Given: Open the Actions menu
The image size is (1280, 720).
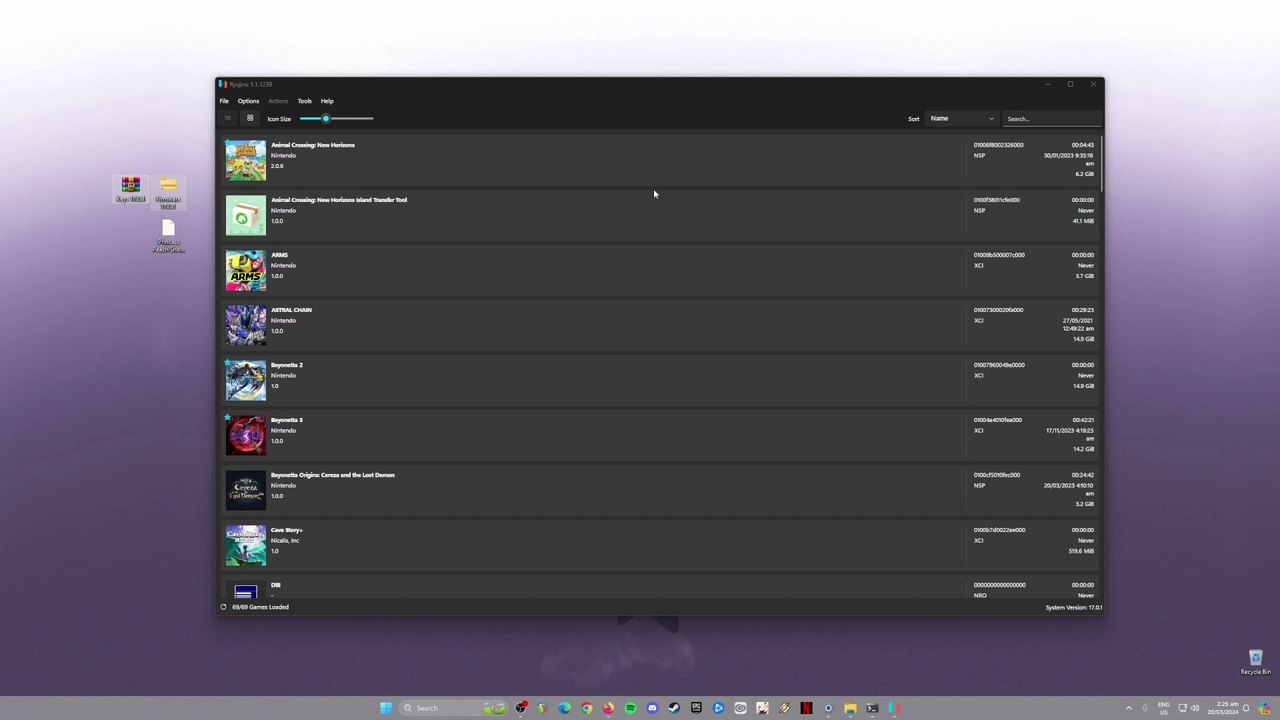Looking at the screenshot, I should (278, 101).
